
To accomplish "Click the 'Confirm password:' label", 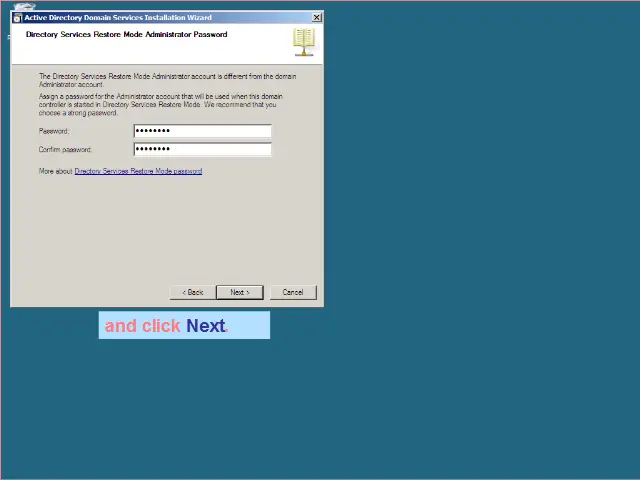I will pyautogui.click(x=65, y=149).
